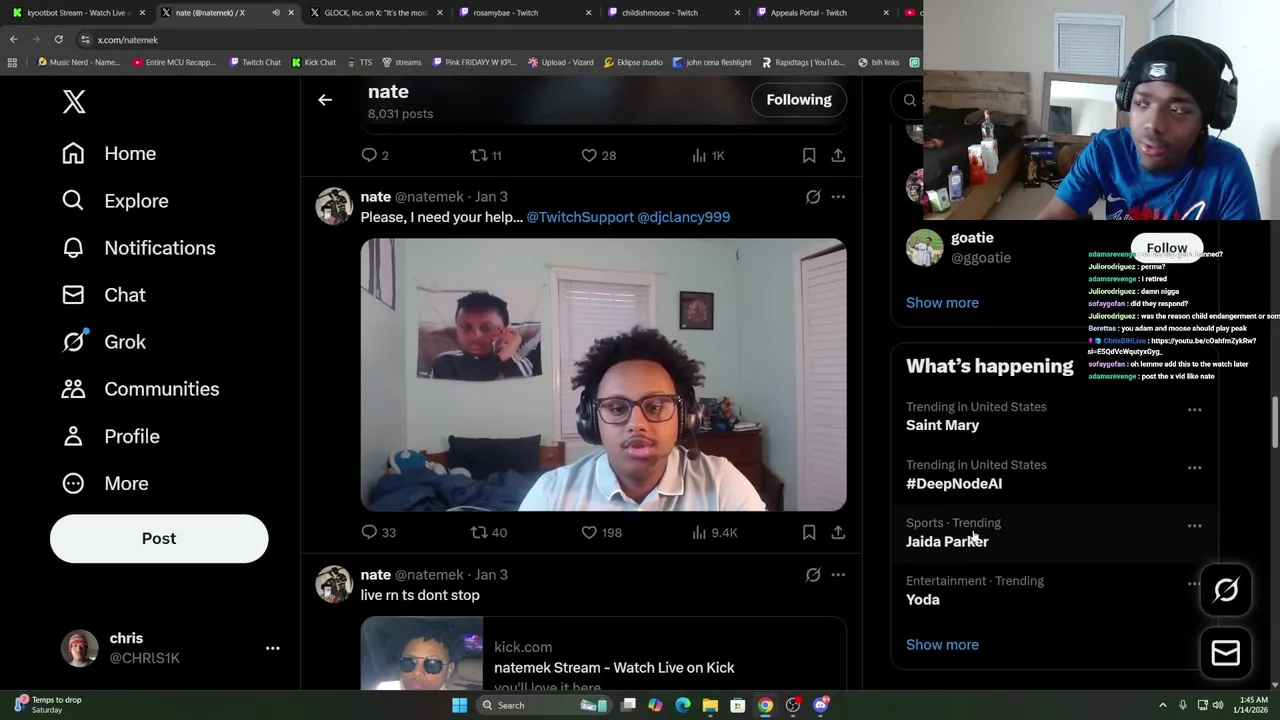Open more options on 'Please, I need your help' post

click(838, 197)
